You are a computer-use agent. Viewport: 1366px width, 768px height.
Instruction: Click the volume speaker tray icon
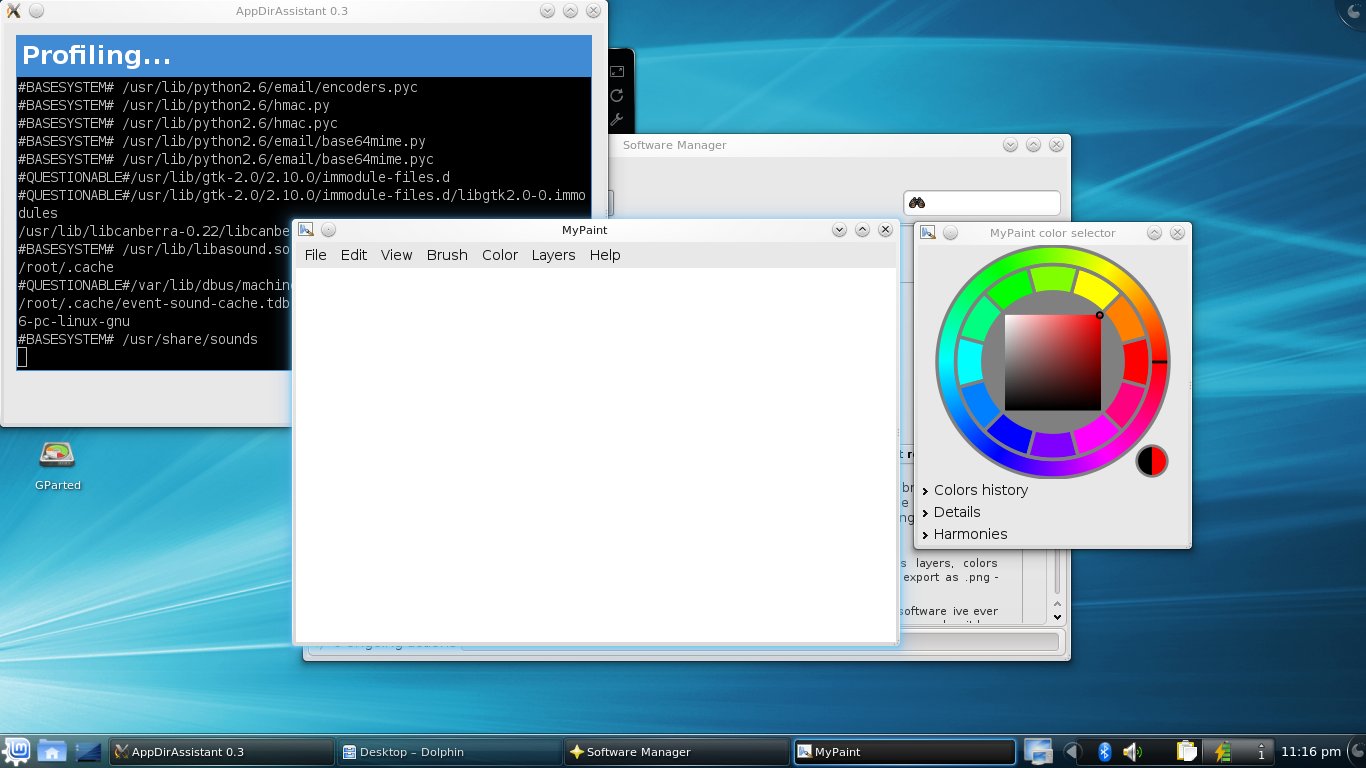click(1132, 751)
